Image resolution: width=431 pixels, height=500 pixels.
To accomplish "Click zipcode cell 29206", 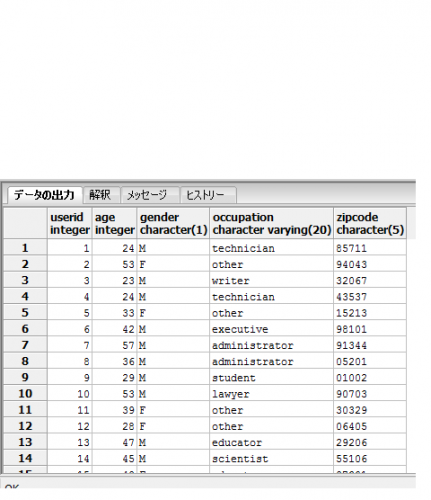I will (370, 442).
